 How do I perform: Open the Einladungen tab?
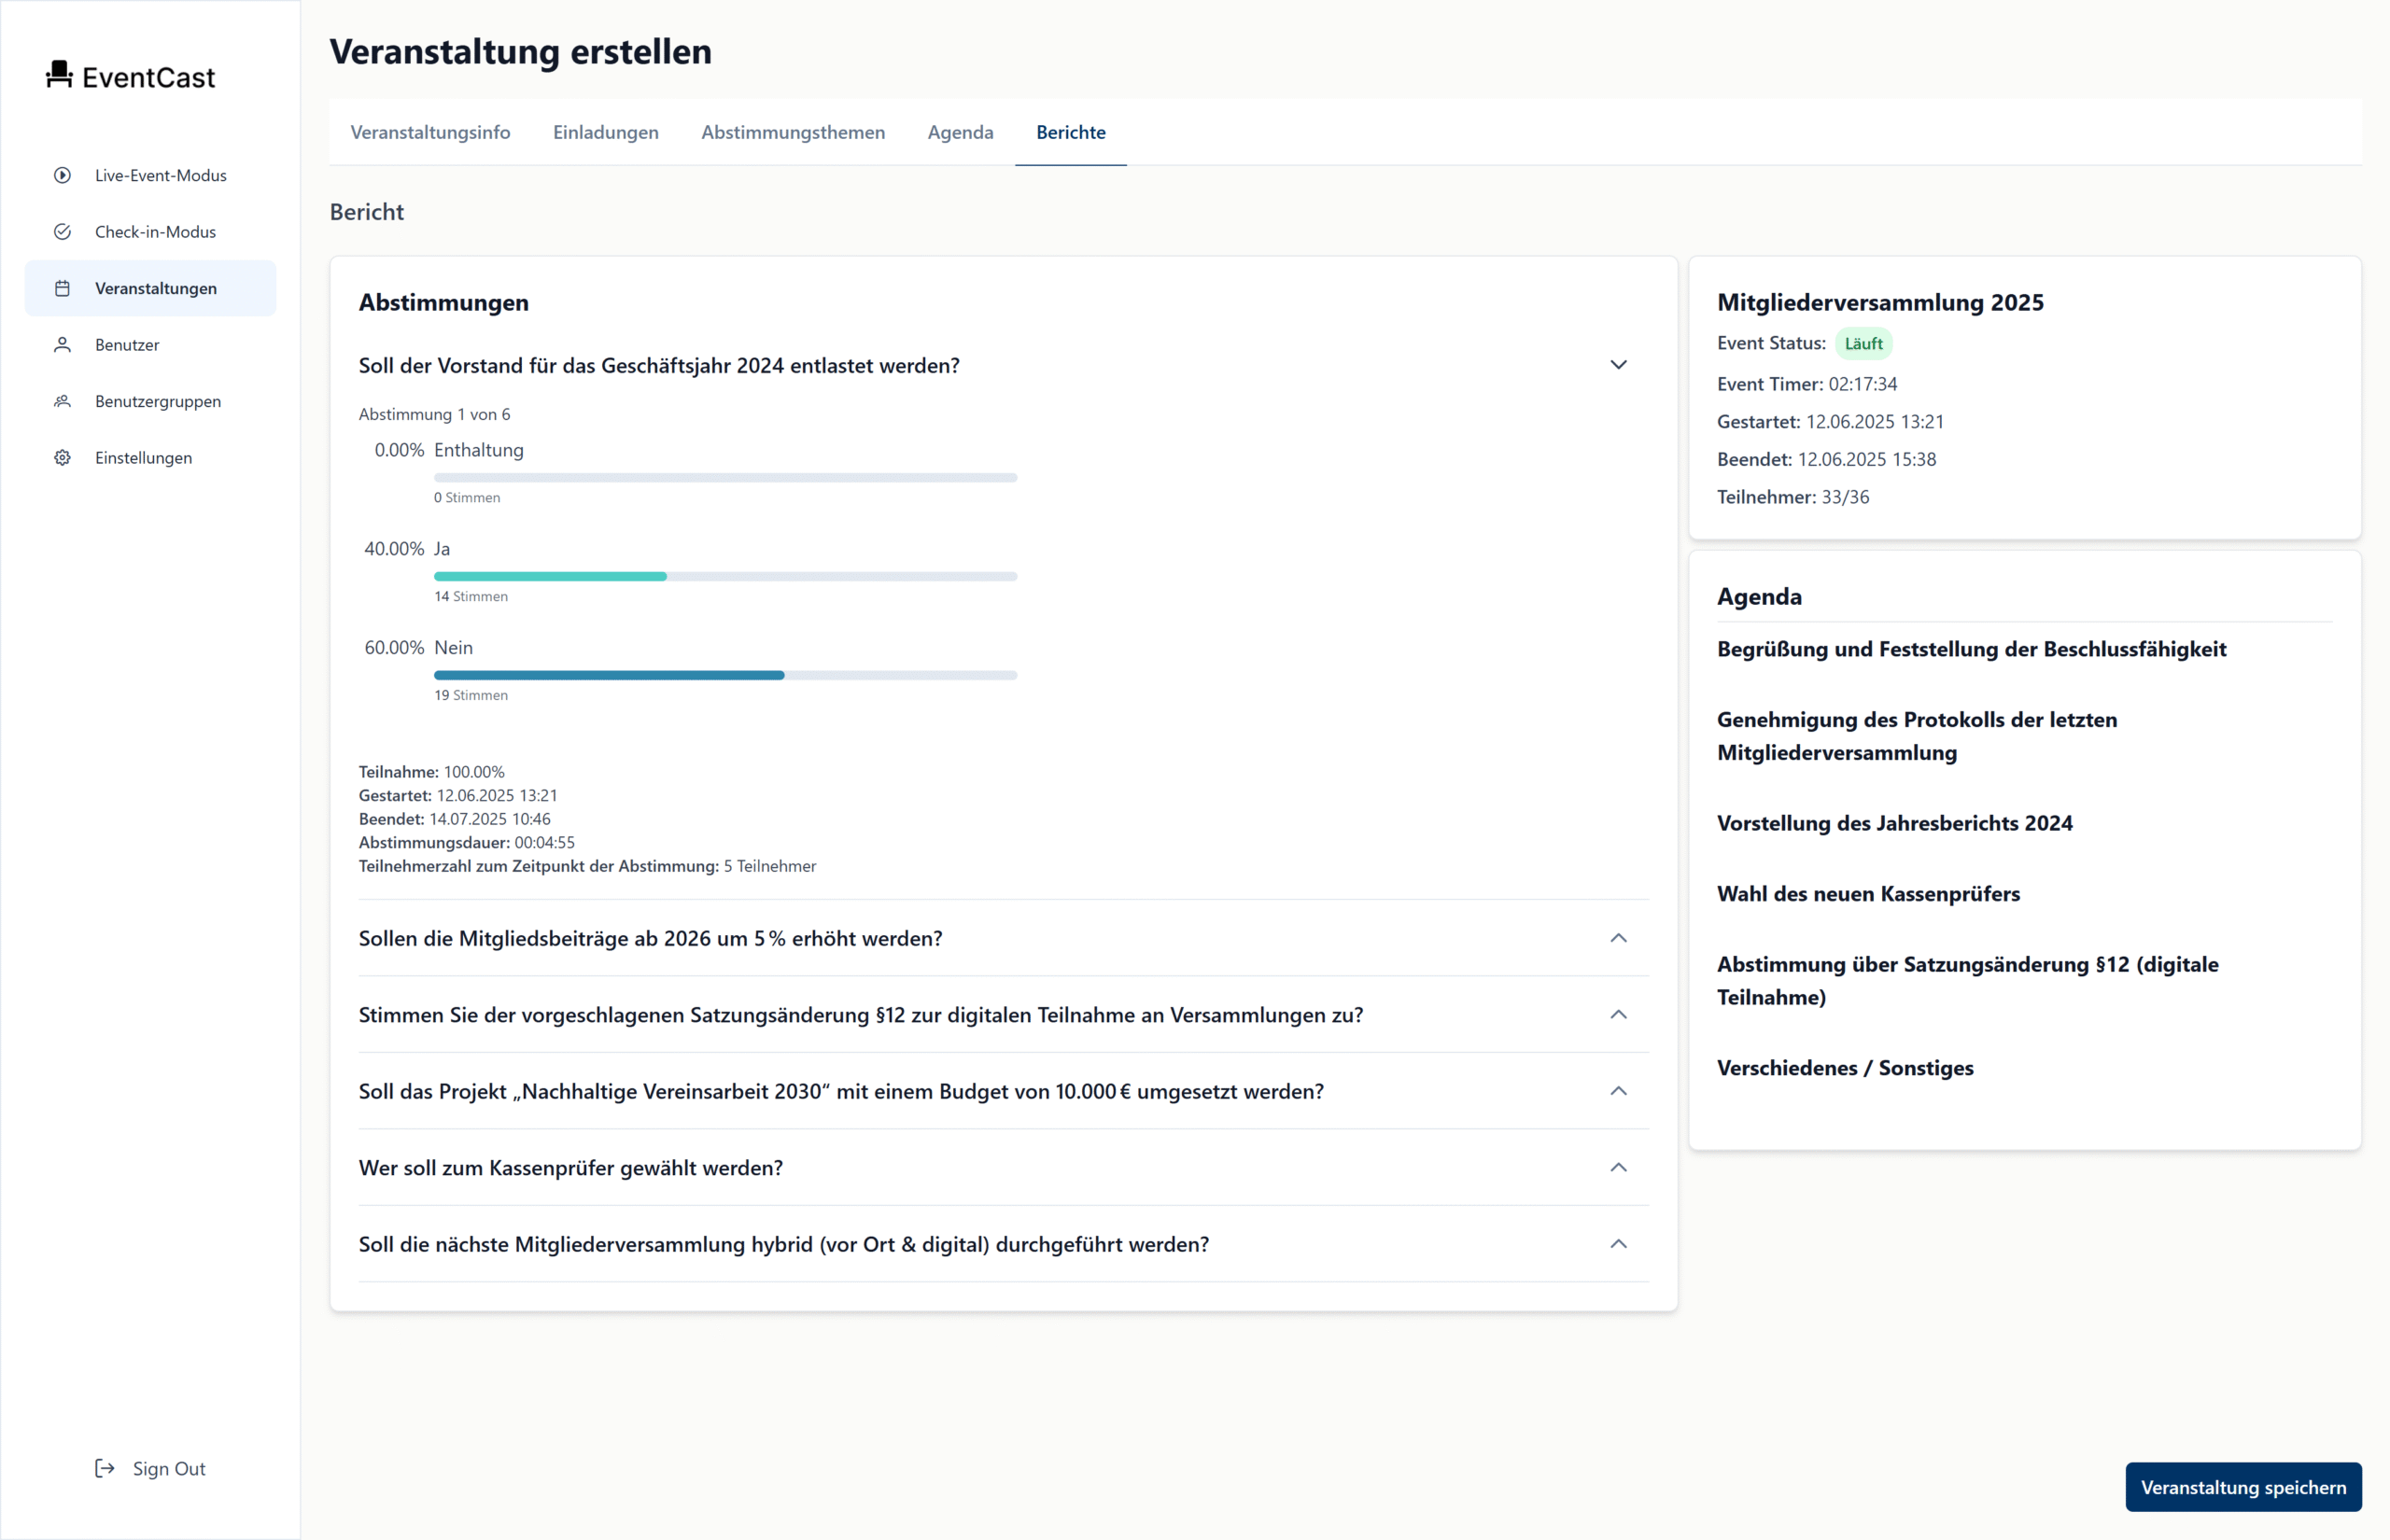pyautogui.click(x=605, y=132)
